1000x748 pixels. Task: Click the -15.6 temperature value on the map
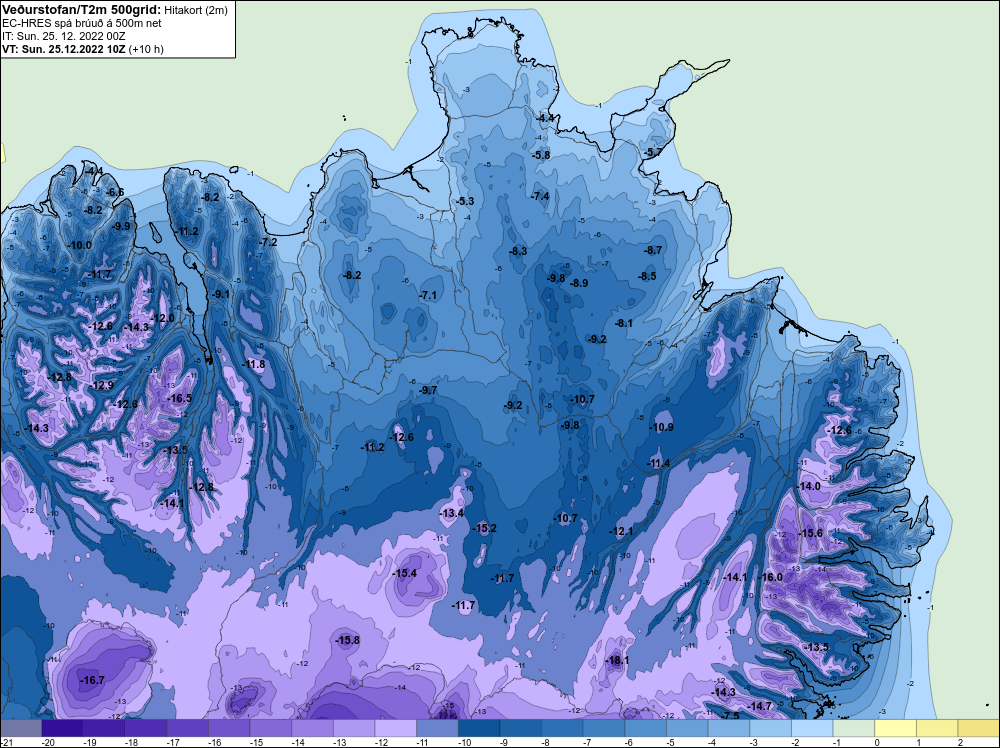click(811, 533)
